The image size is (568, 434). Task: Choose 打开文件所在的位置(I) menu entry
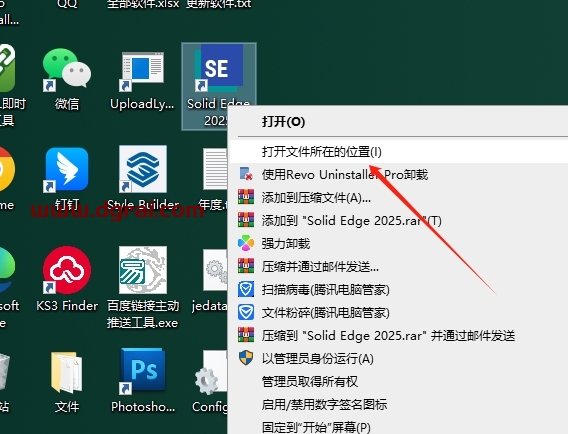[399, 151]
